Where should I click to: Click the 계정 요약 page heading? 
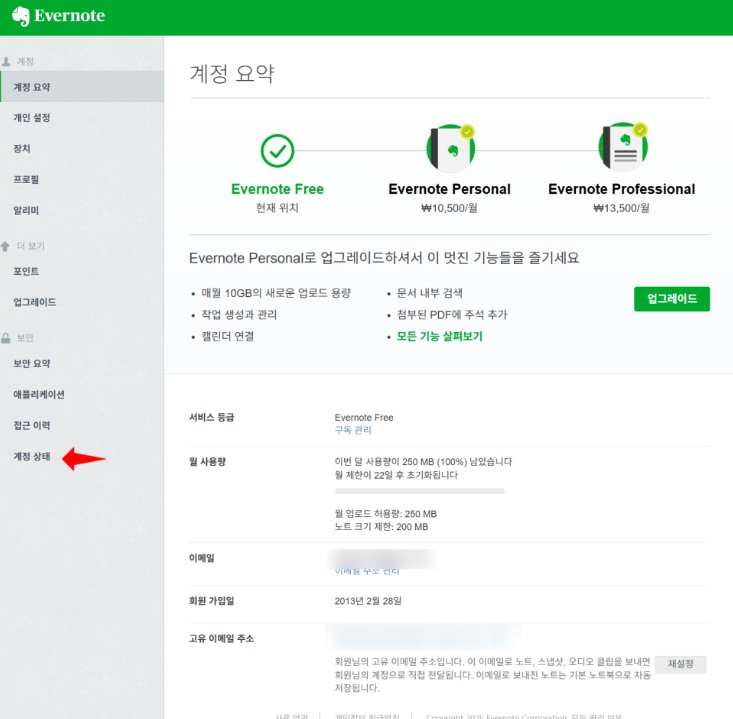(x=232, y=74)
